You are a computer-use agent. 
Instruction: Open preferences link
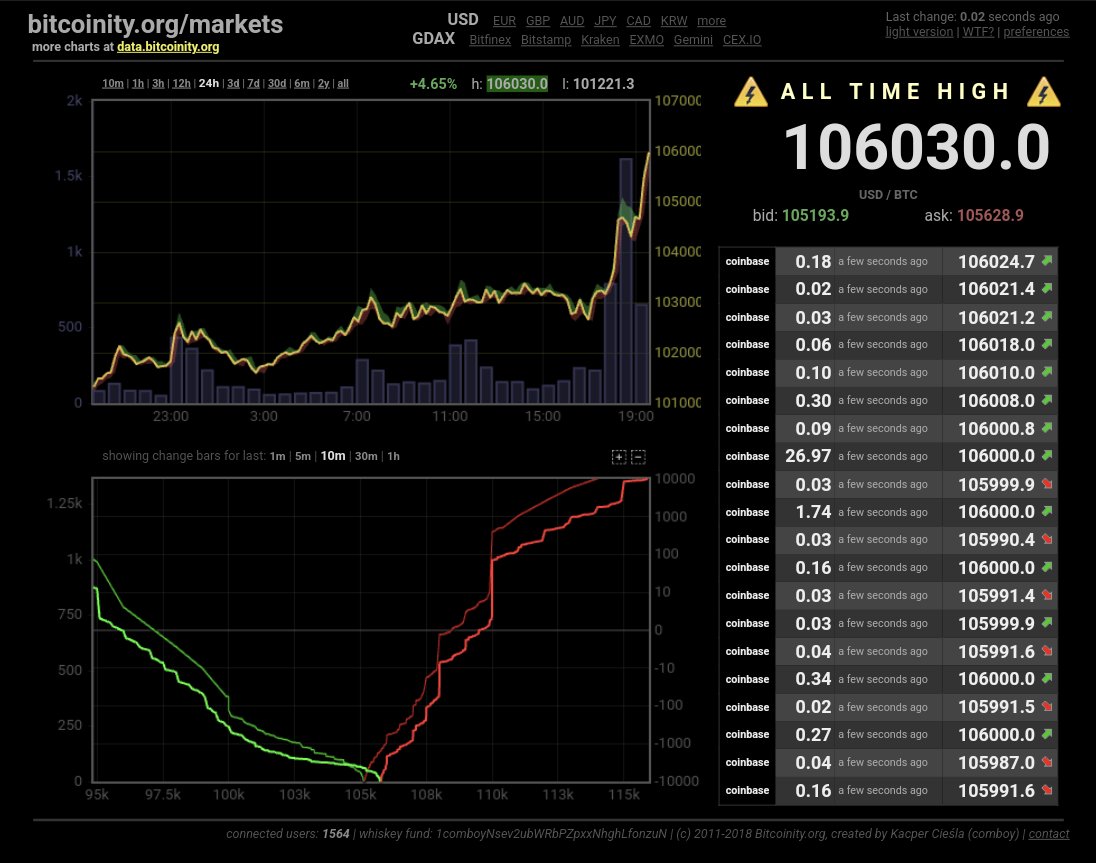coord(1036,32)
